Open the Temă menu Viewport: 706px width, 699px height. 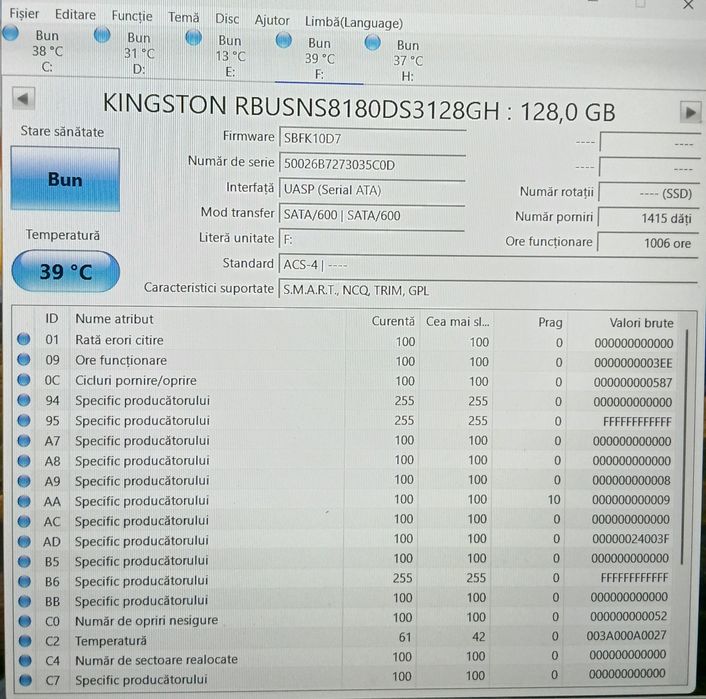(x=183, y=18)
